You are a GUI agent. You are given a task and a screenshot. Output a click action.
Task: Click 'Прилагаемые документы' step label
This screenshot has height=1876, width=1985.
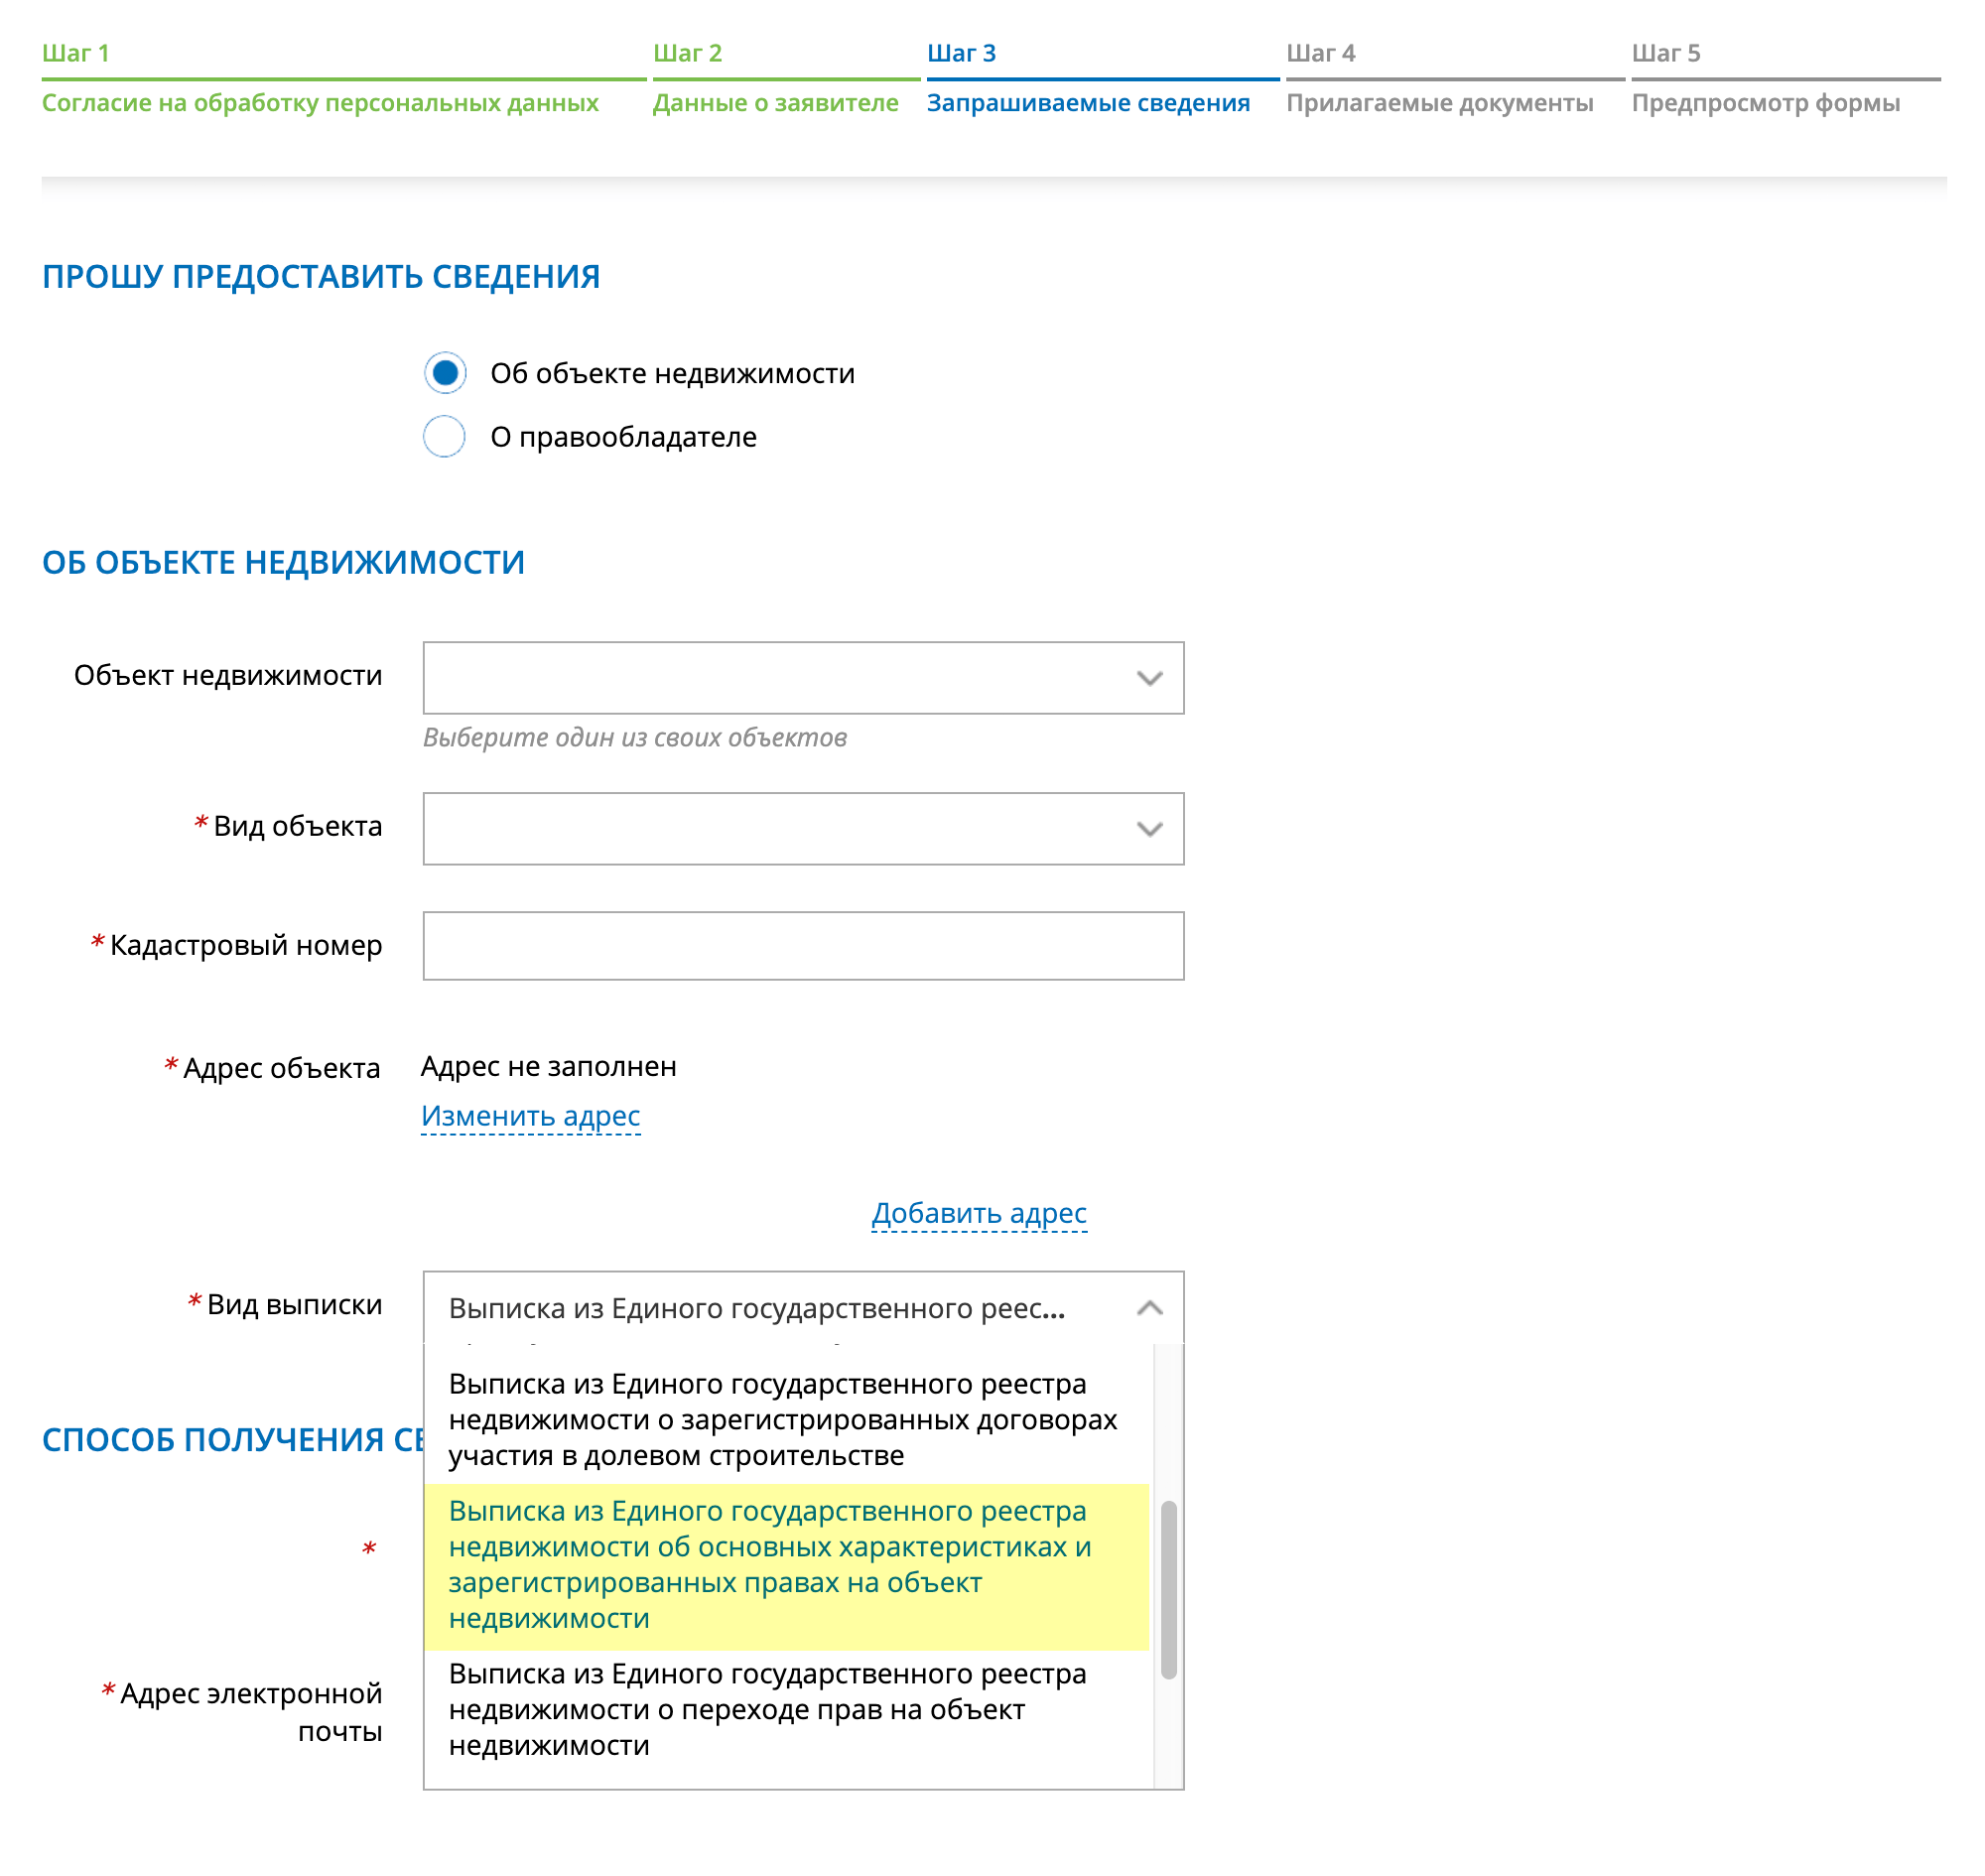1439,103
